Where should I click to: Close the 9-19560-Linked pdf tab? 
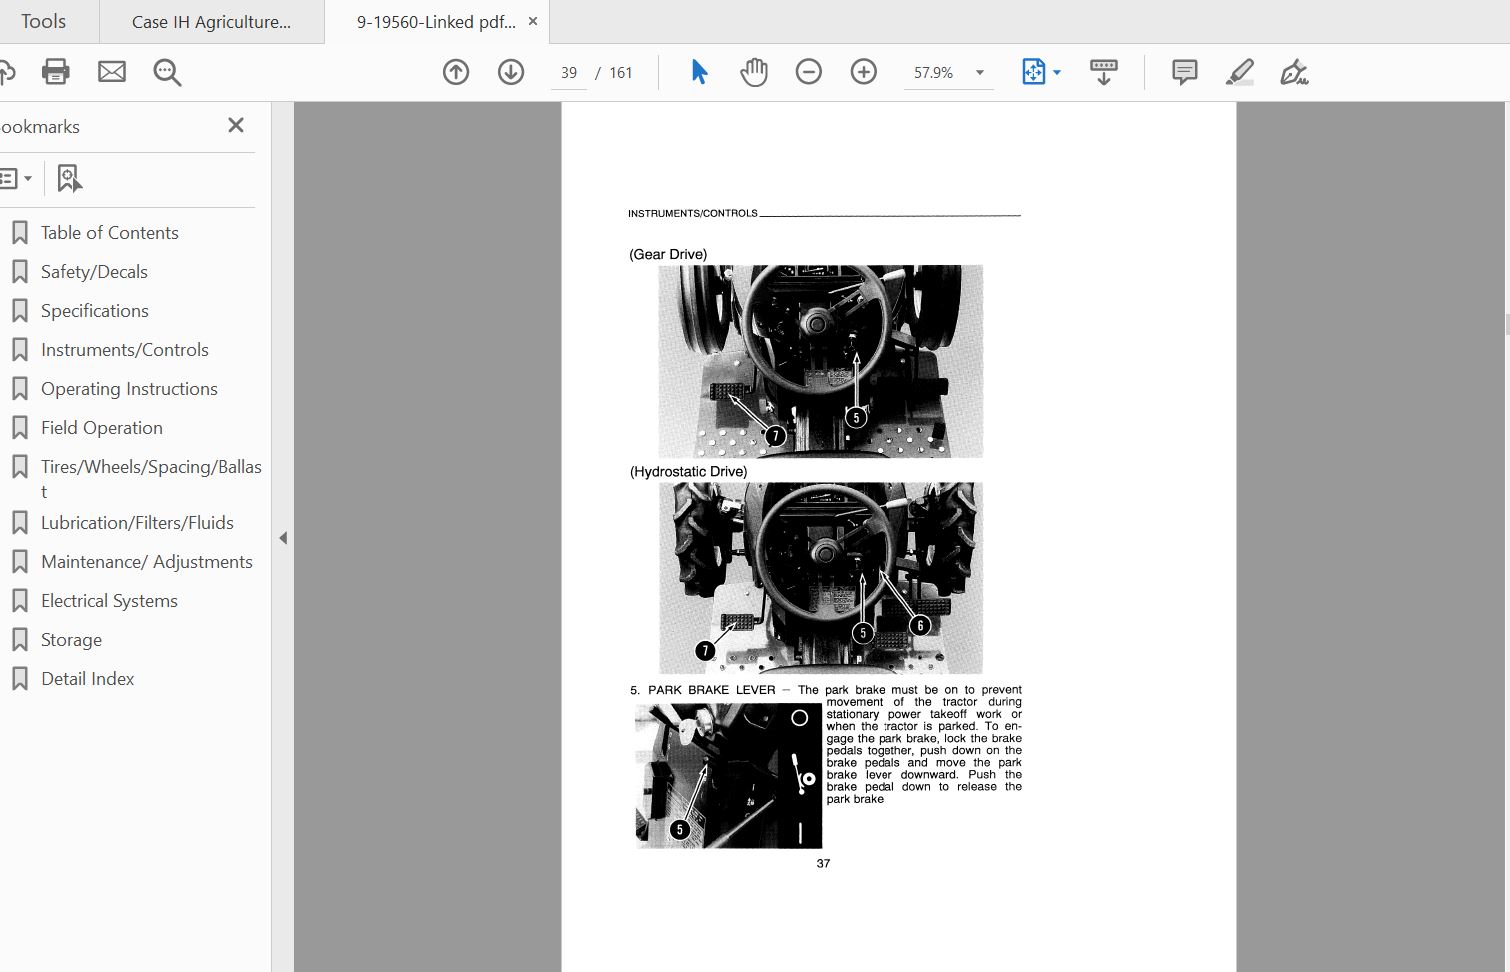pos(533,21)
